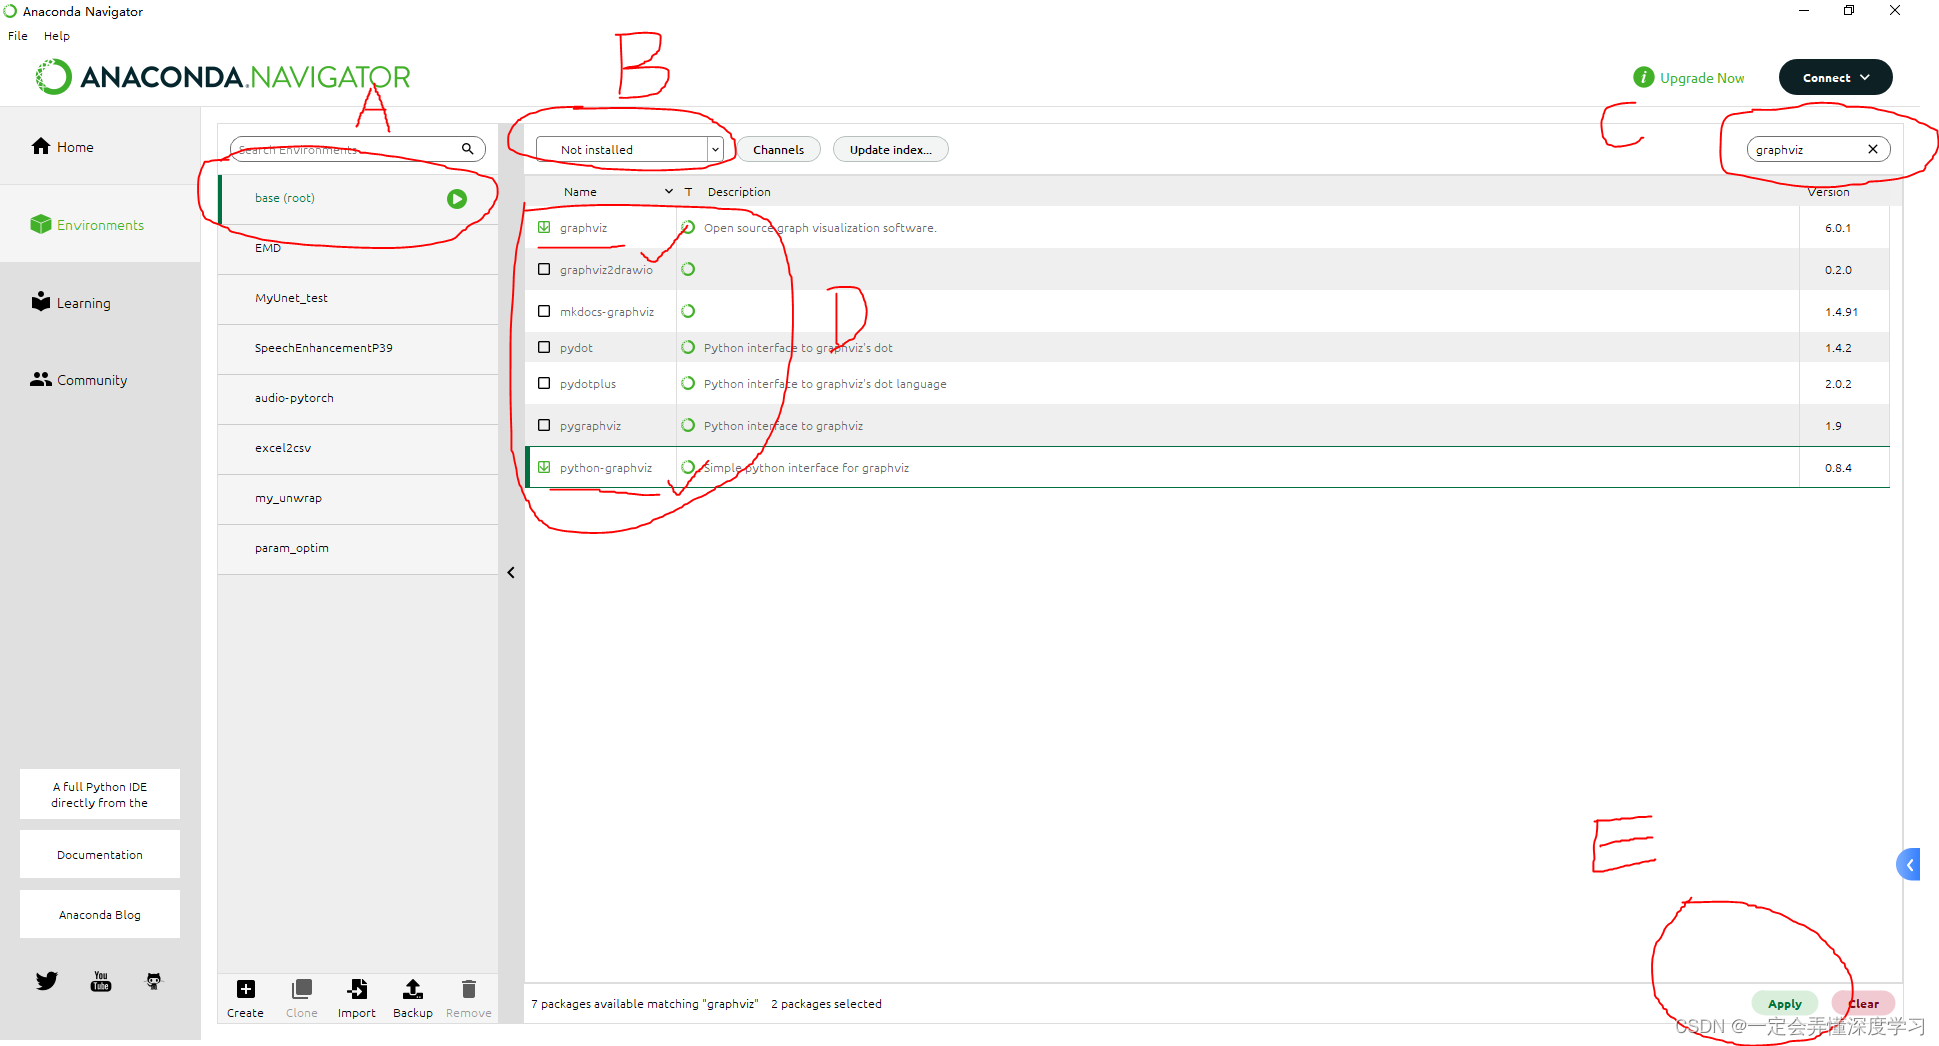The width and height of the screenshot is (1939, 1046).
Task: Click the T type column header
Action: click(x=688, y=191)
